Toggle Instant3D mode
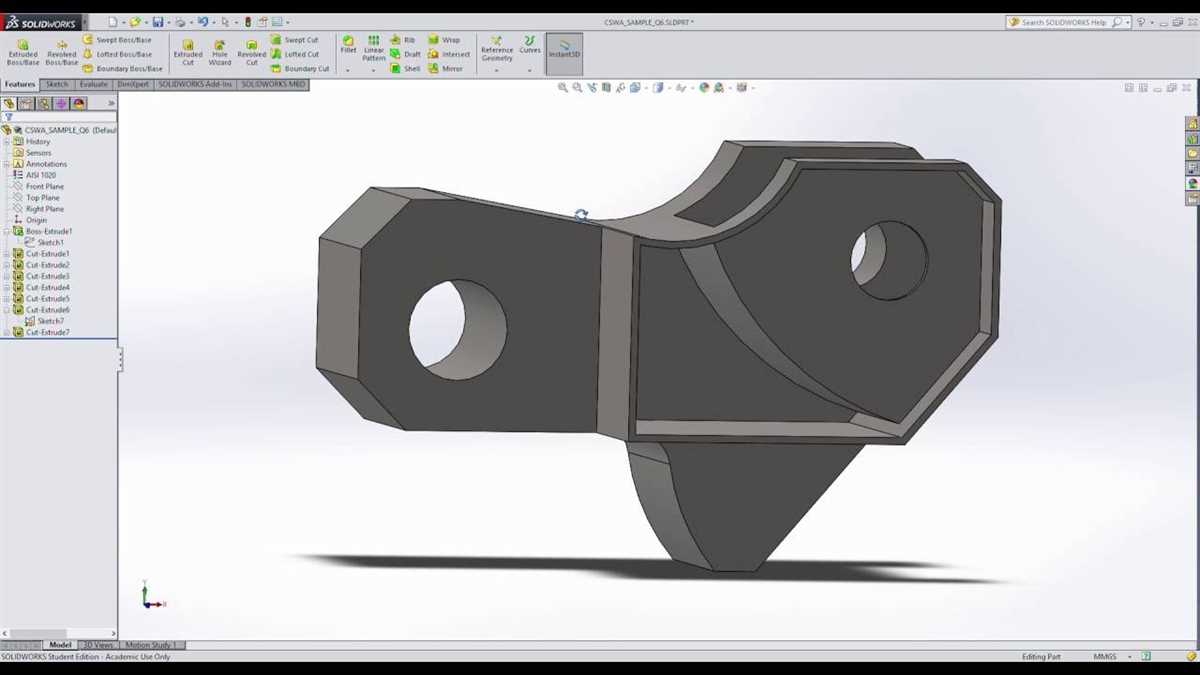 point(564,54)
